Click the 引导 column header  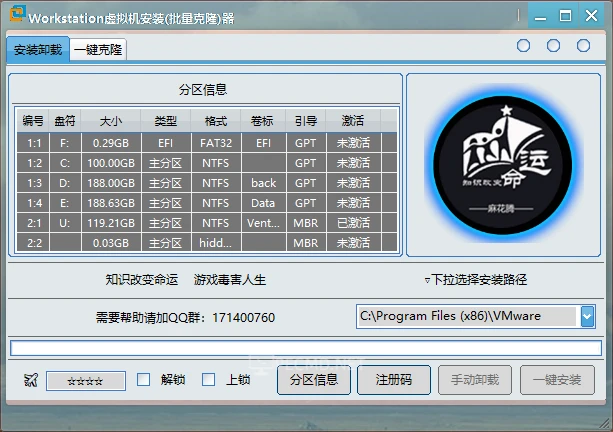(306, 121)
